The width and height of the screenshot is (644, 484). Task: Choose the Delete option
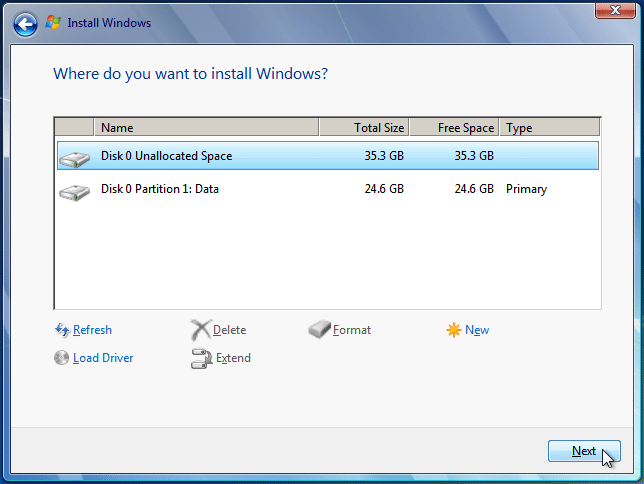tap(230, 330)
